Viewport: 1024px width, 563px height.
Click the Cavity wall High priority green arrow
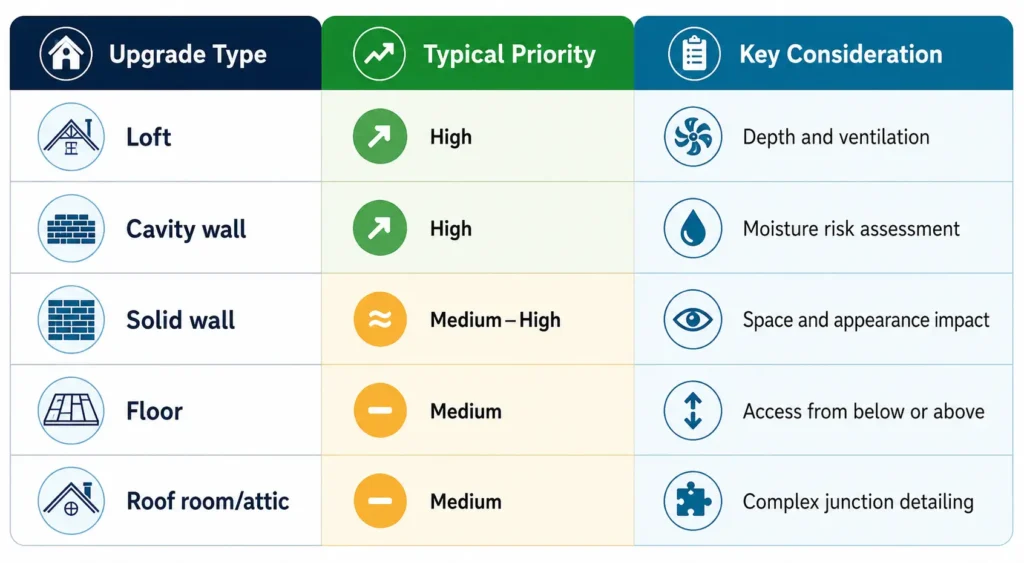tap(379, 227)
